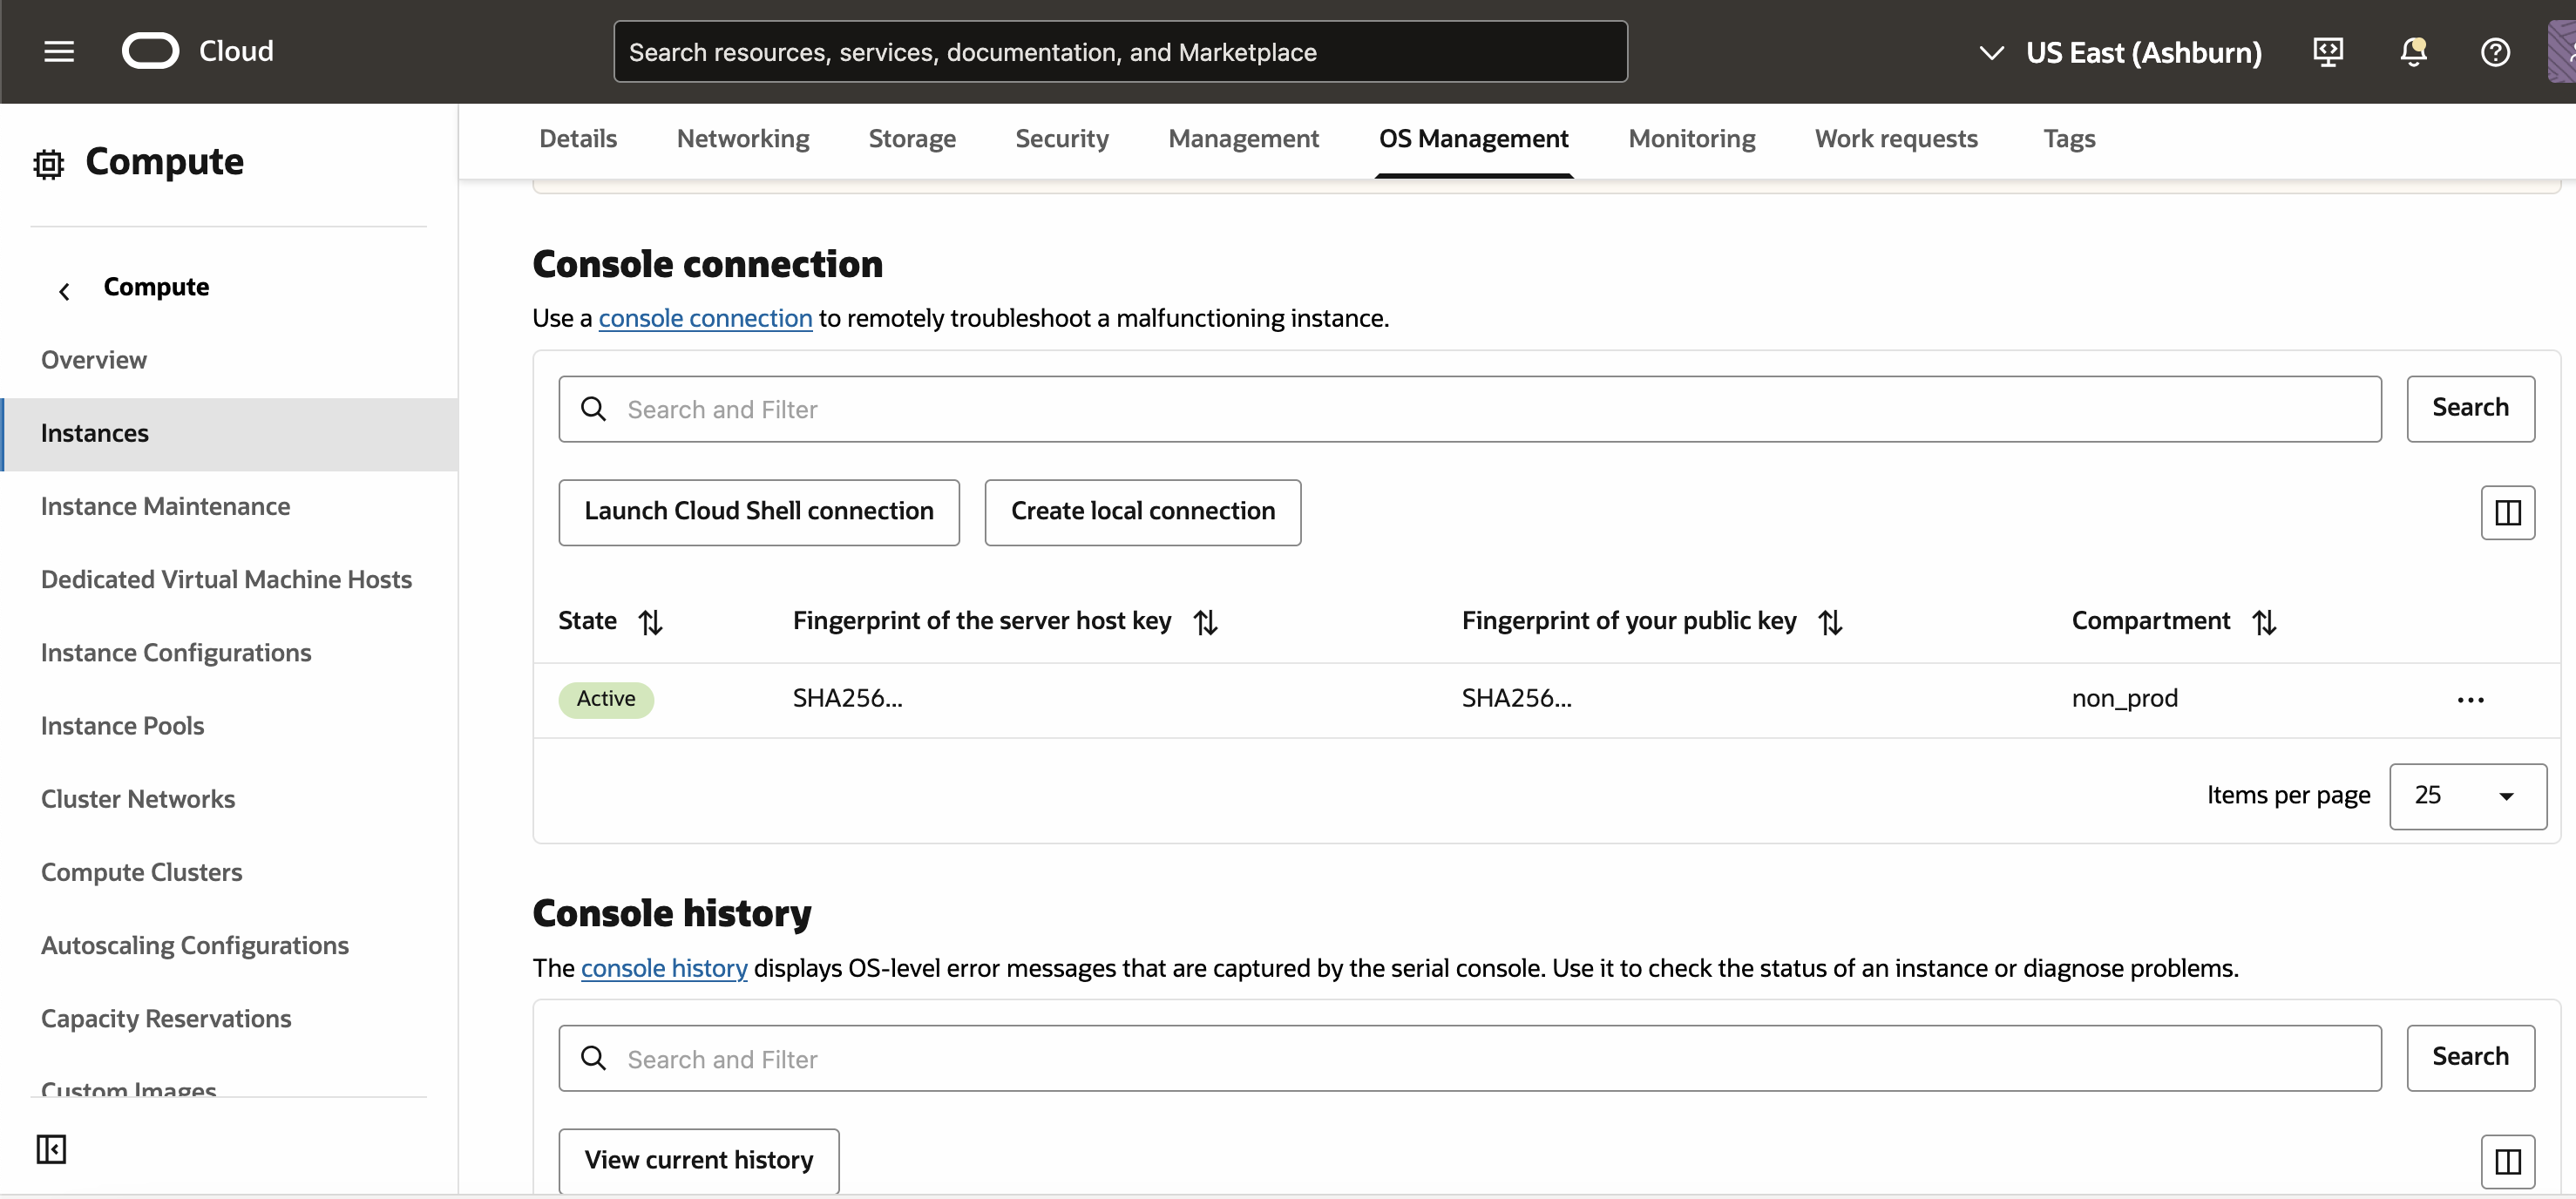Open the hamburger navigation menu
This screenshot has height=1199, width=2576.
click(x=59, y=51)
